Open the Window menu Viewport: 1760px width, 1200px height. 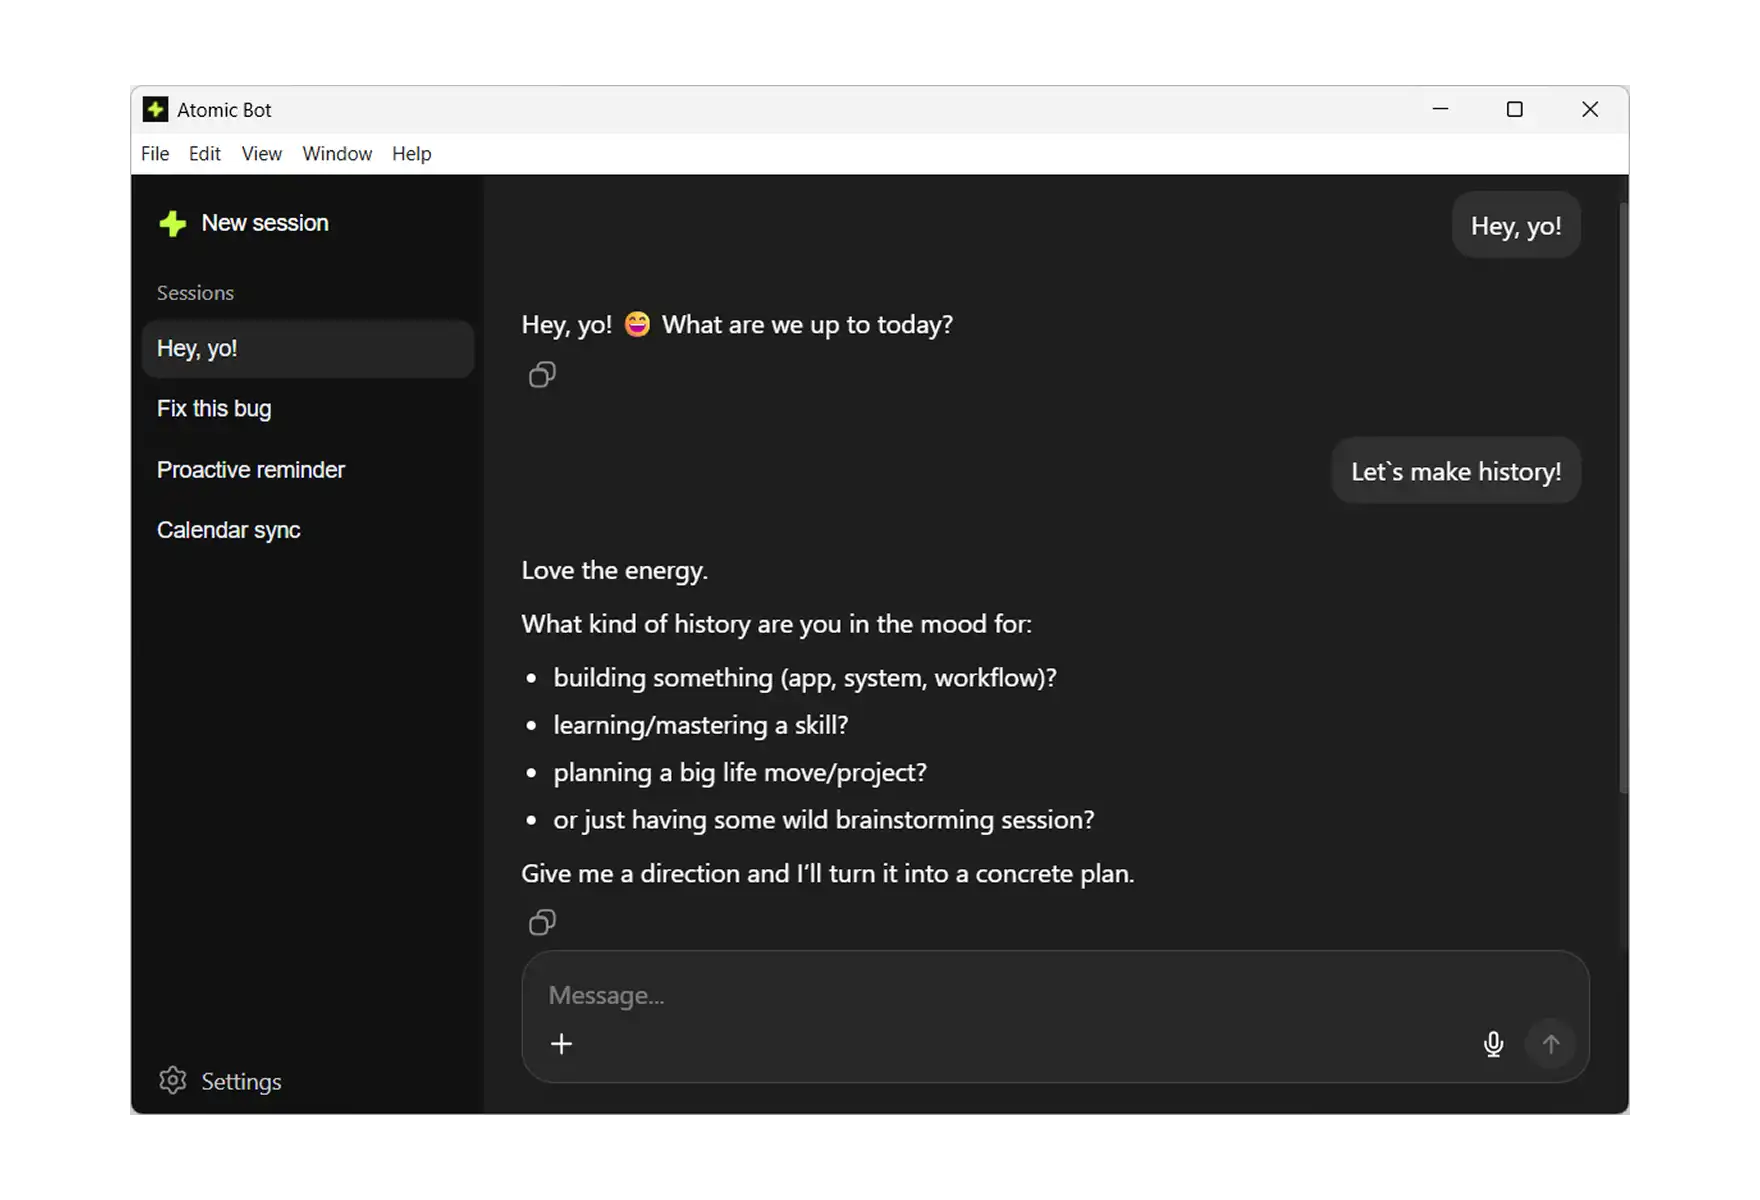tap(336, 153)
